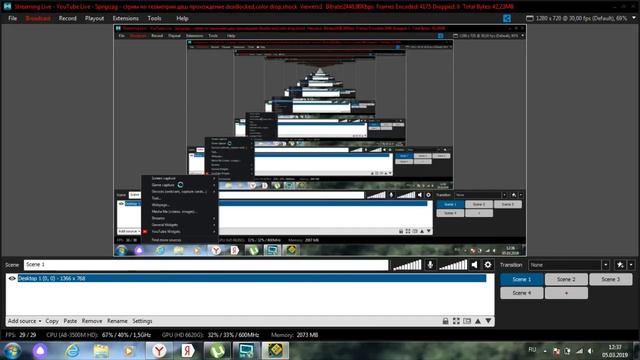Click the fullscreen expand source icon
640x360 pixels.
(456, 321)
